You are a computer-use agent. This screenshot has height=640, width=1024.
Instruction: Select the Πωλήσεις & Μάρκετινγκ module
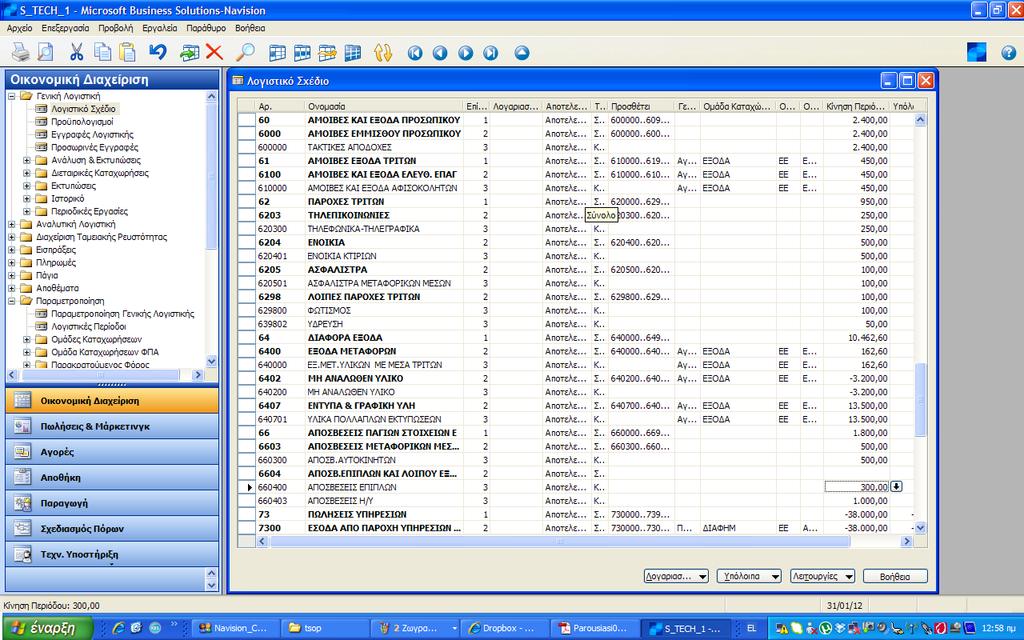[112, 426]
